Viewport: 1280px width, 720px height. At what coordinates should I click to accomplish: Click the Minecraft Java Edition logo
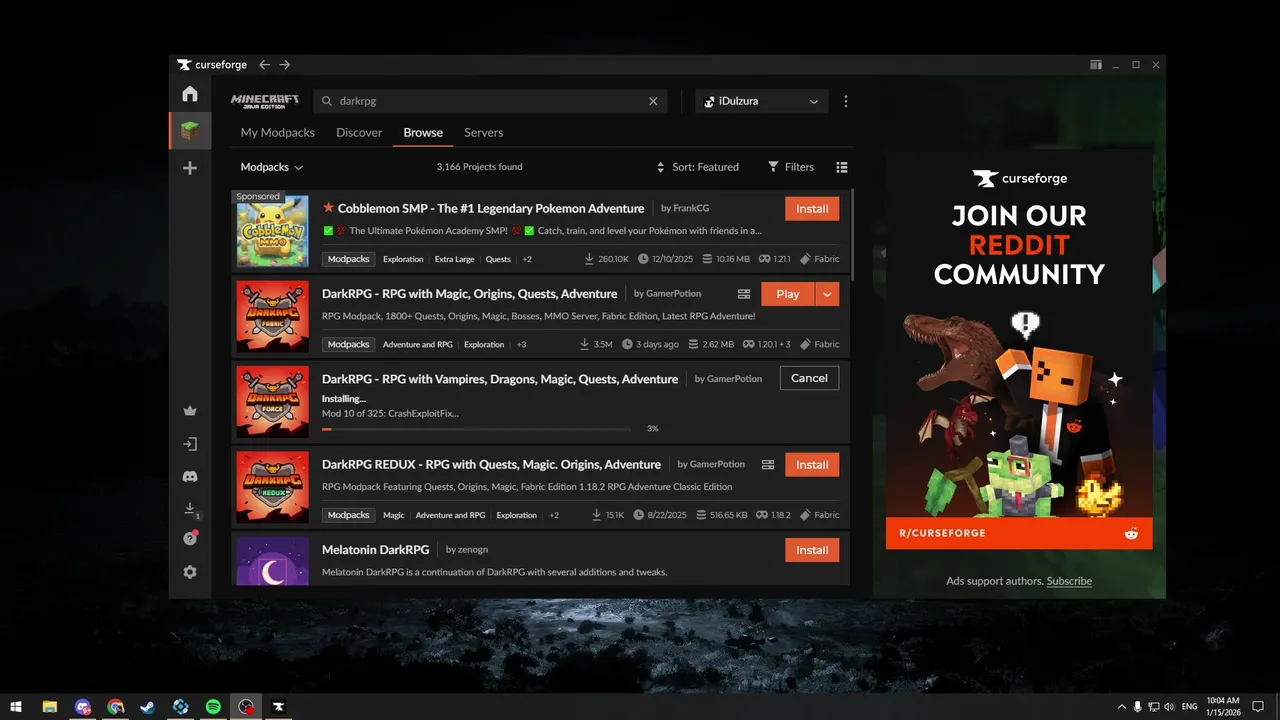pos(265,101)
